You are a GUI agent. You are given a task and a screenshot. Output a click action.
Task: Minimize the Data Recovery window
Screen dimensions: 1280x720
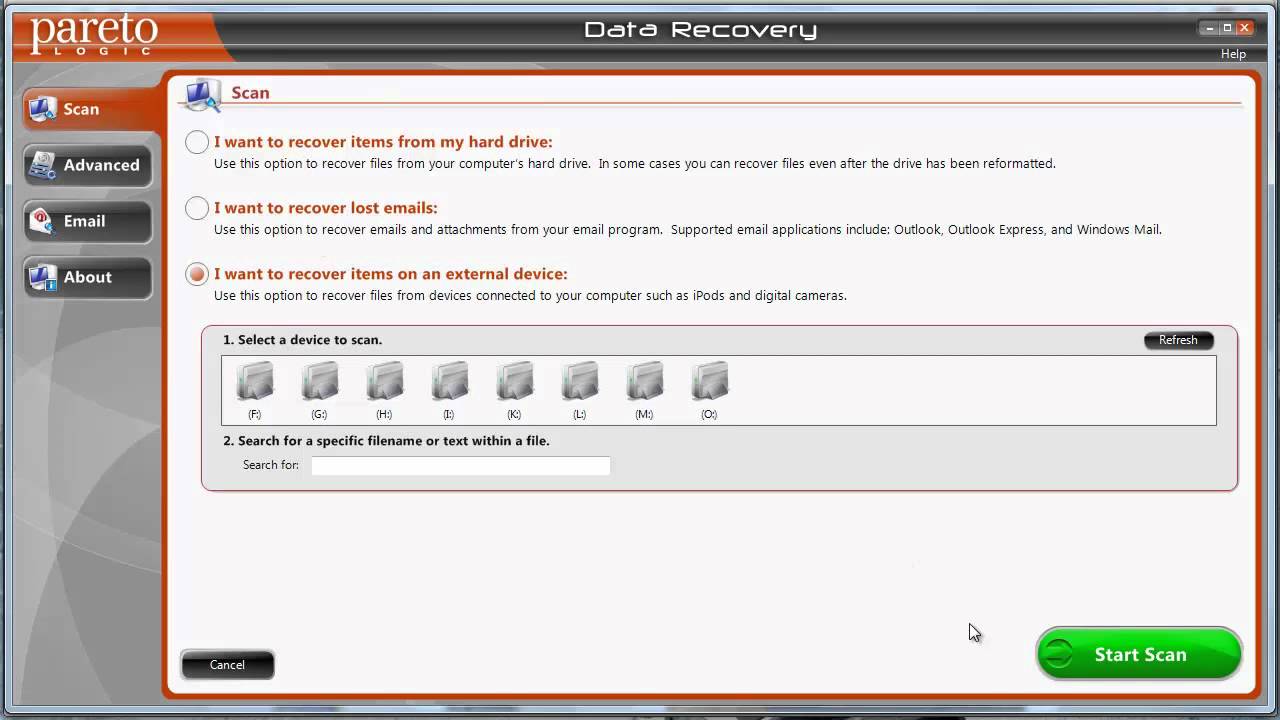[1210, 28]
